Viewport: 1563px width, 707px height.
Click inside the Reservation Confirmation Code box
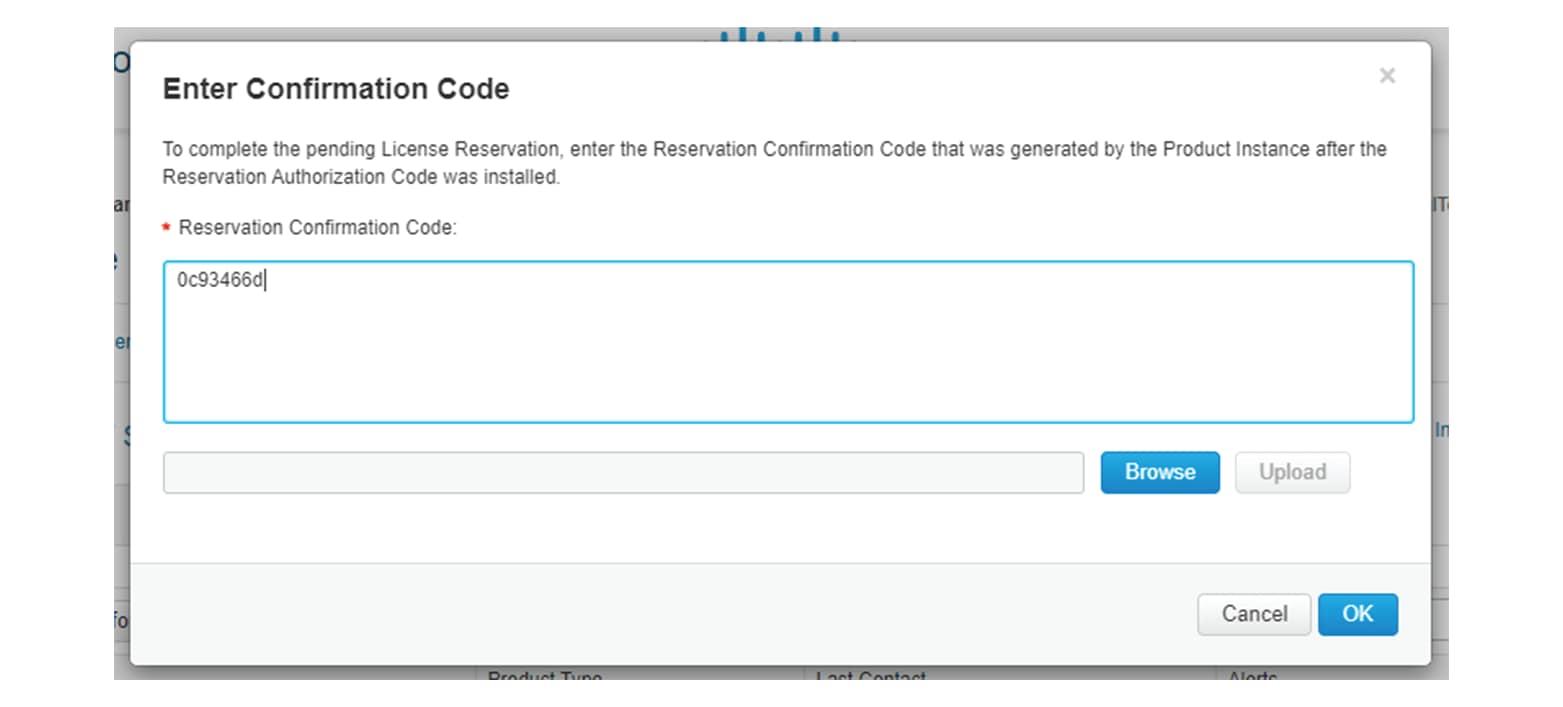point(788,342)
